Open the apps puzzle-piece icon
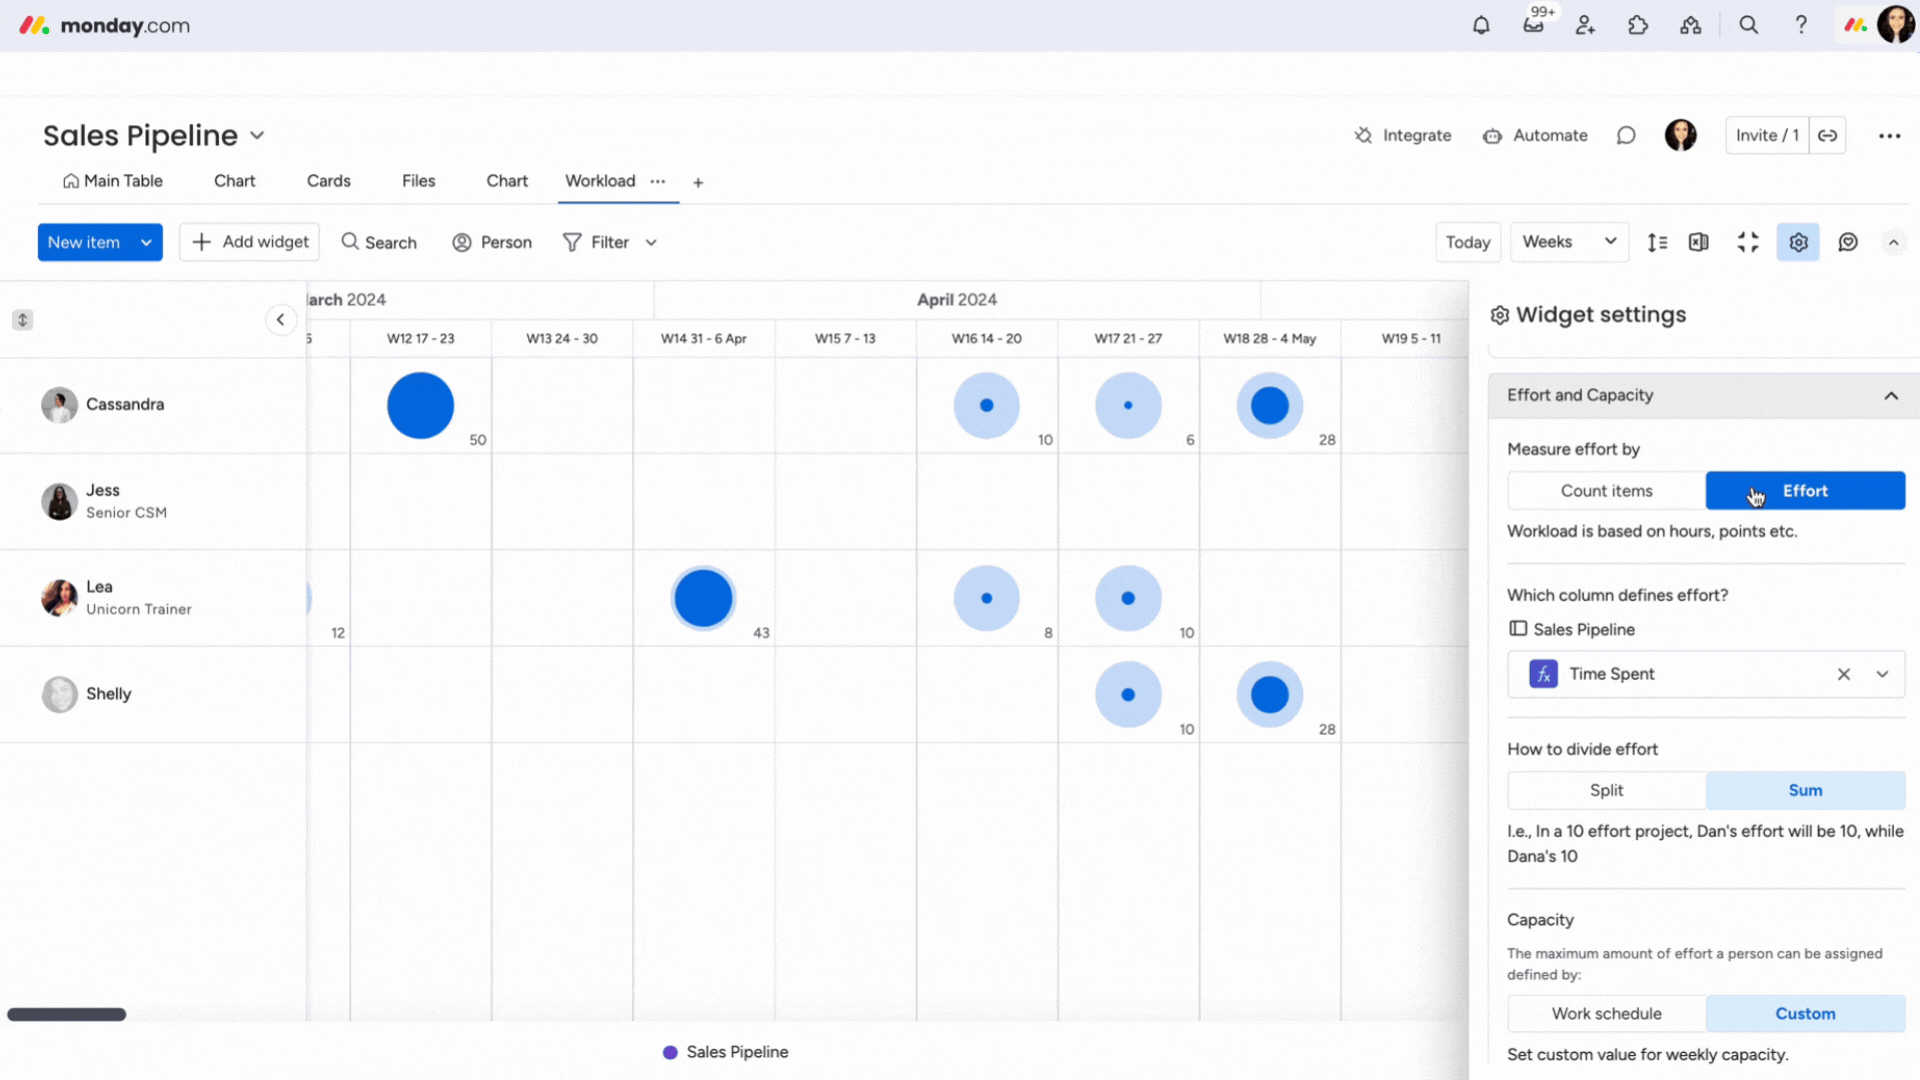 pyautogui.click(x=1638, y=25)
